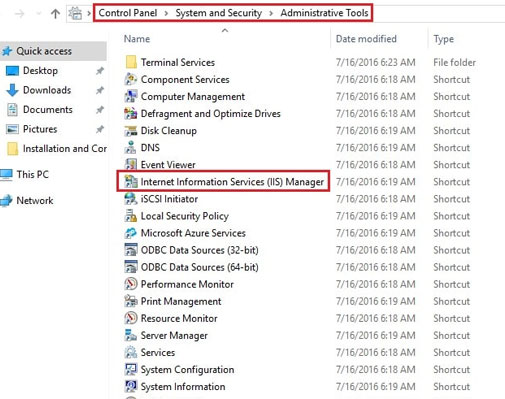This screenshot has height=399, width=505.
Task: Click the IIS Manager icon
Action: [131, 182]
